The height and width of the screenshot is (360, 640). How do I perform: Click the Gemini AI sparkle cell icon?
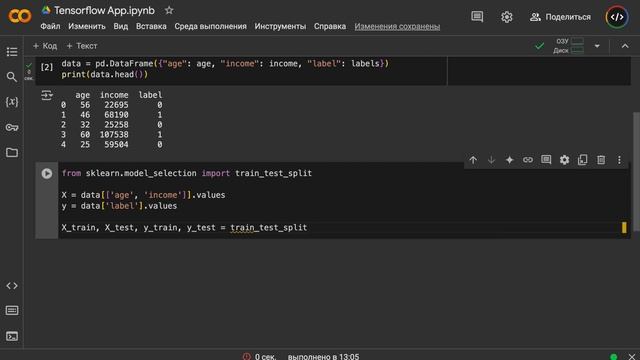coord(509,160)
